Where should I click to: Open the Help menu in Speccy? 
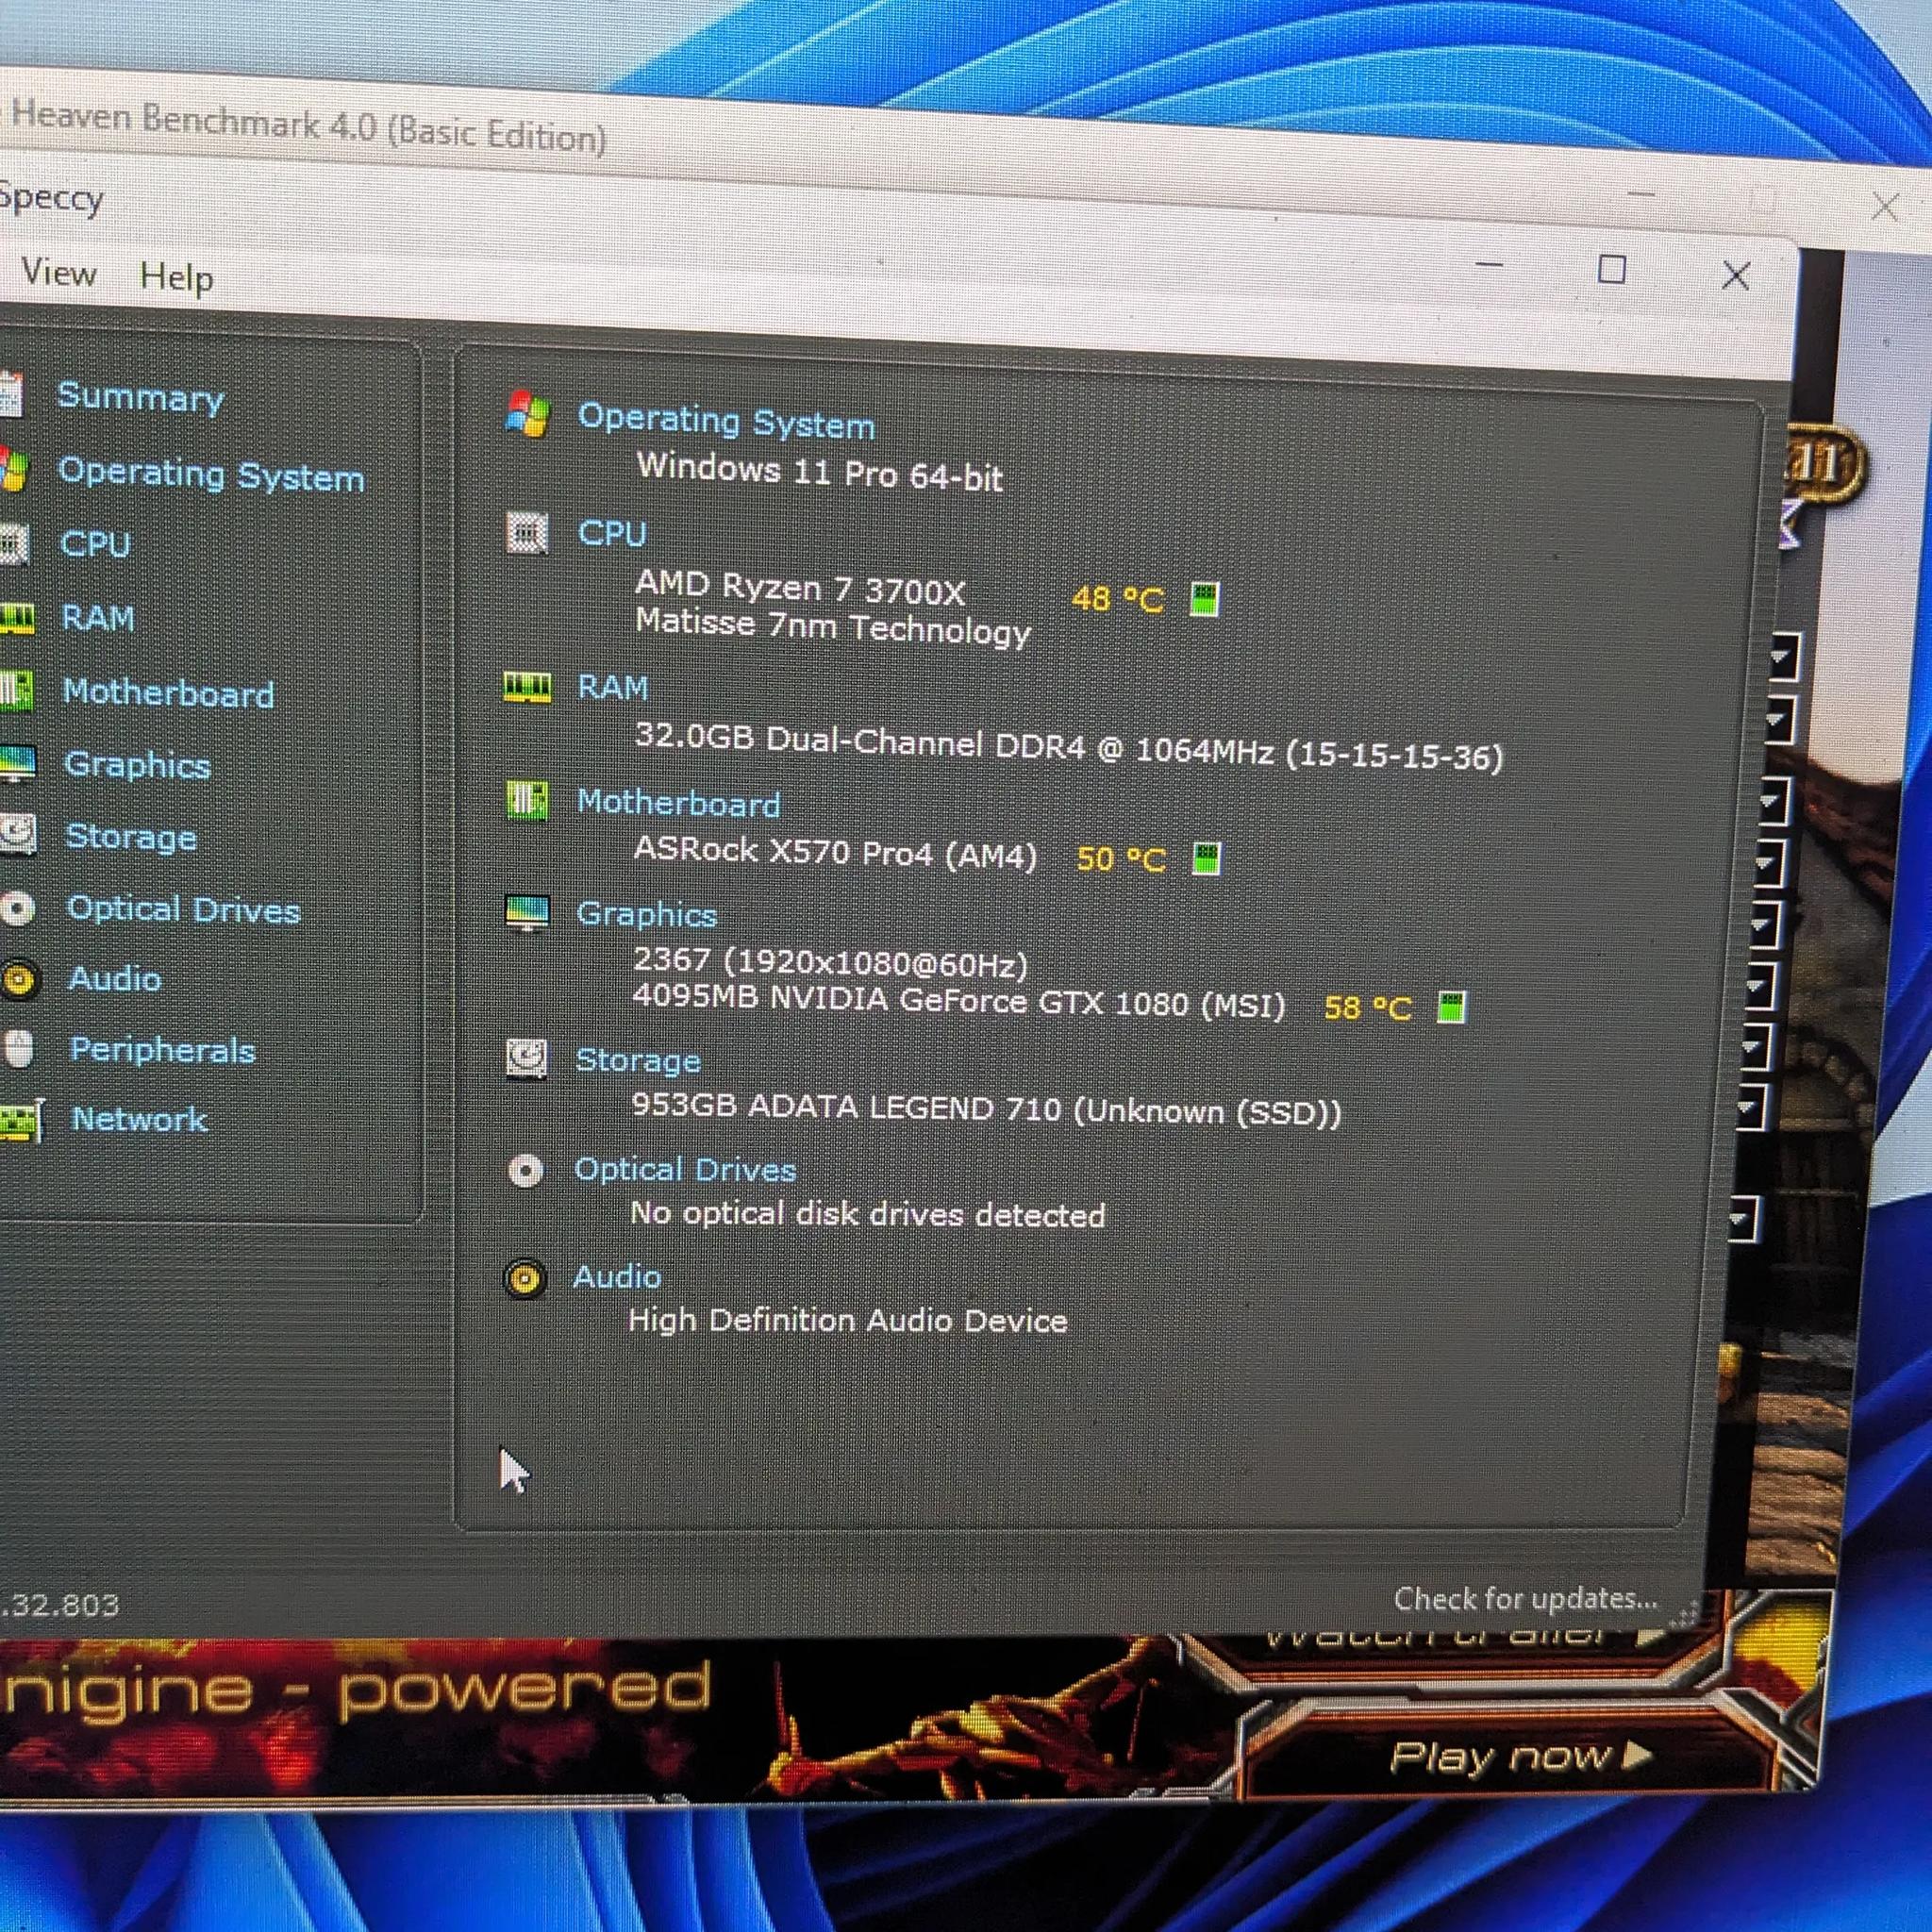176,277
